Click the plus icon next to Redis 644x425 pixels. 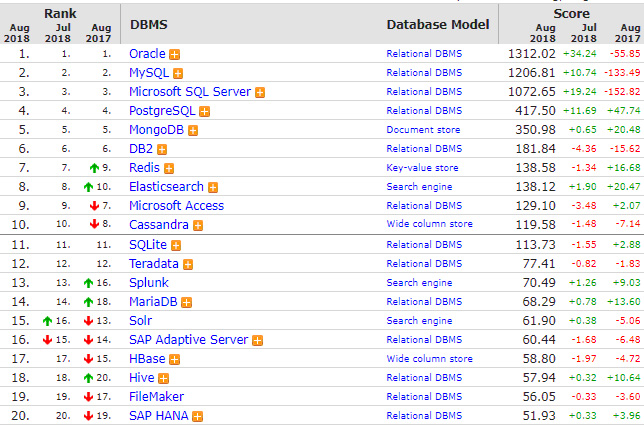click(169, 168)
